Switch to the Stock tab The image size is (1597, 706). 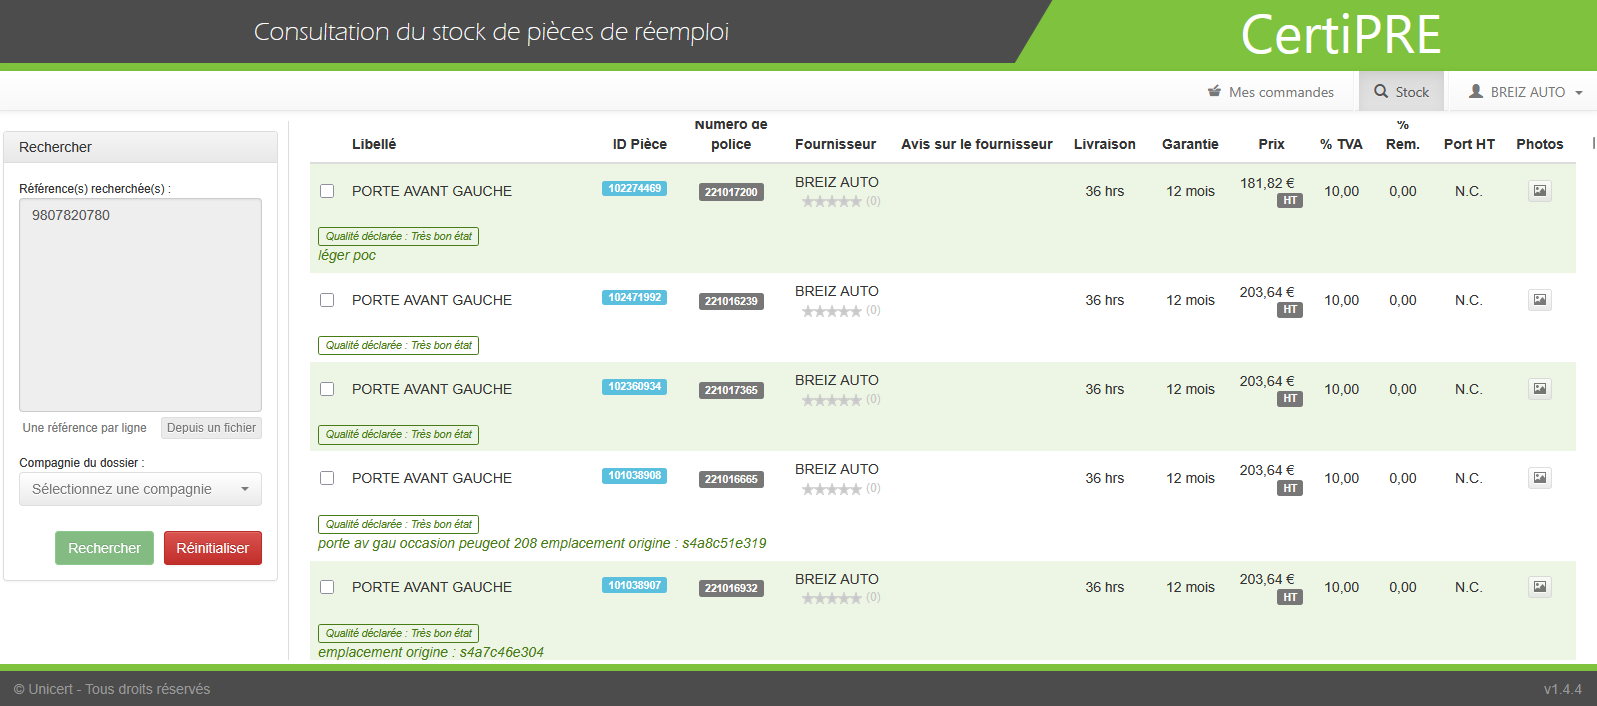click(x=1401, y=92)
